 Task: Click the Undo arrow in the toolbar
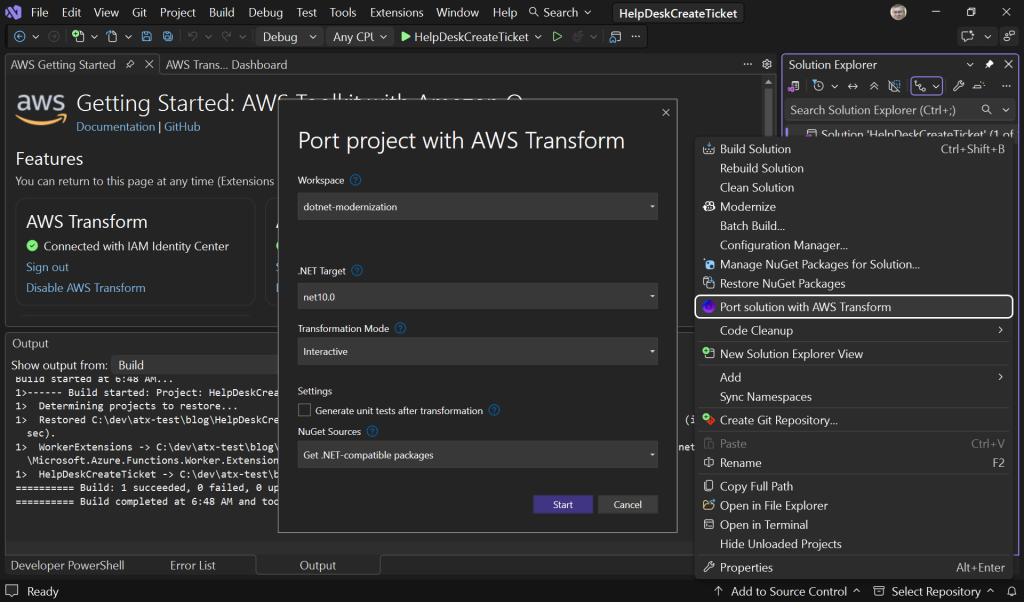click(x=193, y=37)
